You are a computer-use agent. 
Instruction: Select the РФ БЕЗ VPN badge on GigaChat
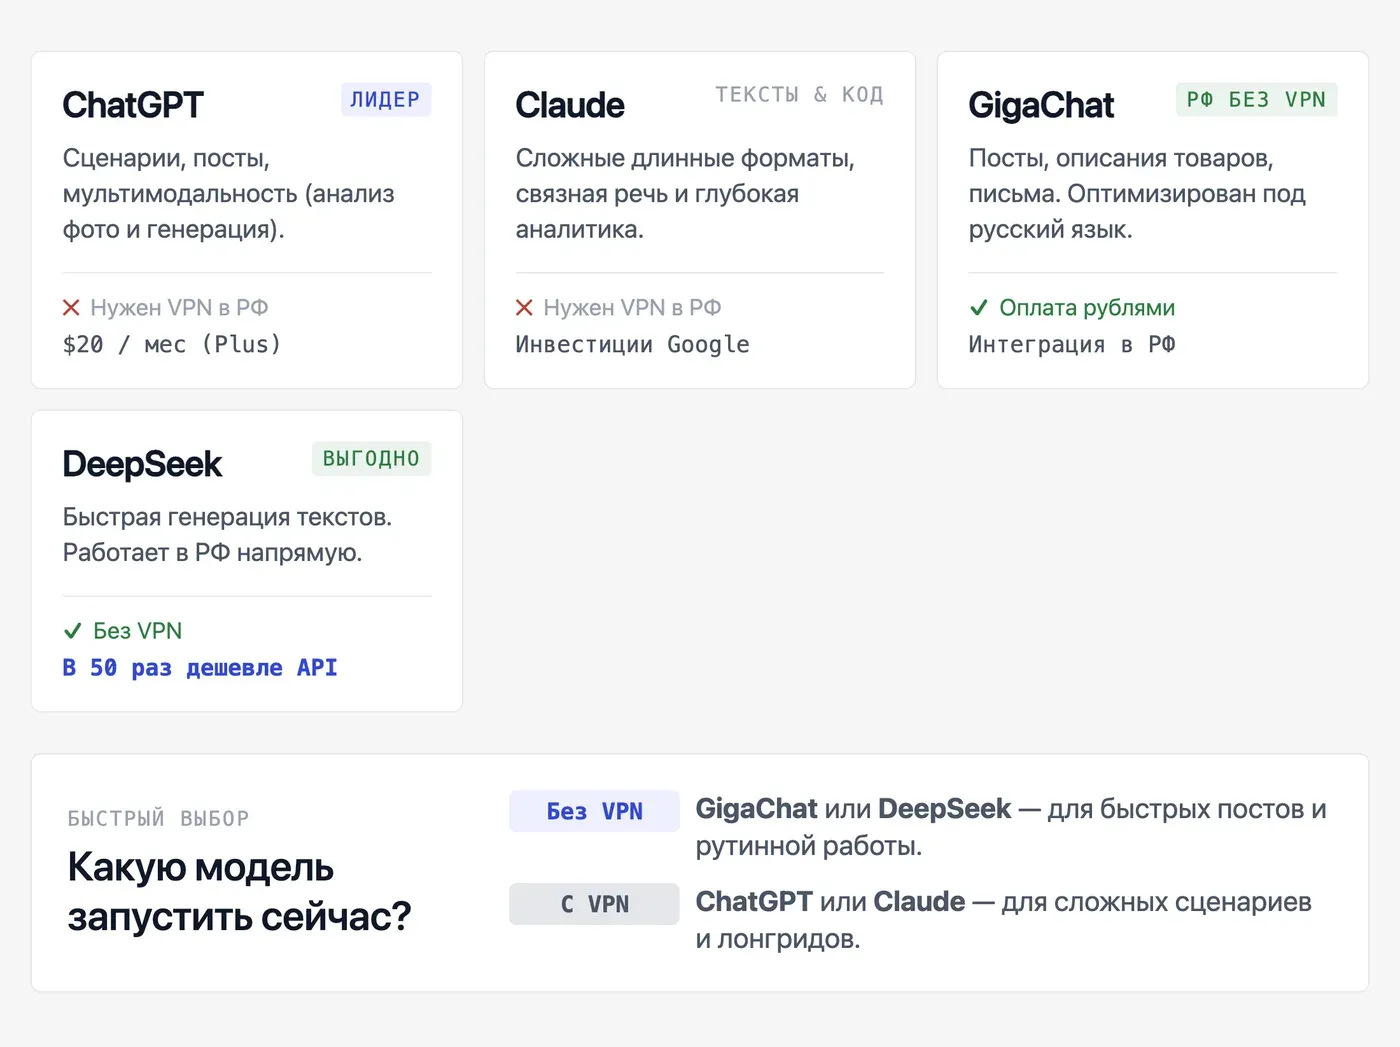(x=1256, y=99)
